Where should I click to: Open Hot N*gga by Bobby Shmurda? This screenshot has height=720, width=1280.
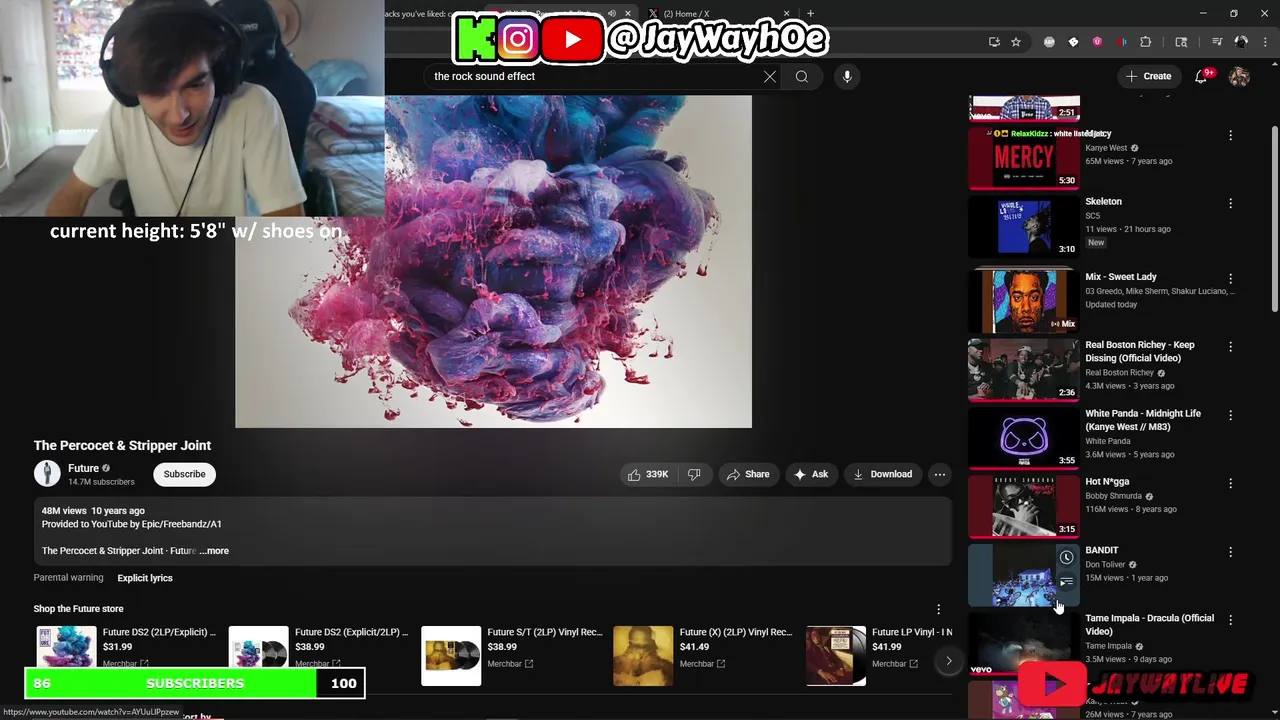tap(1107, 482)
